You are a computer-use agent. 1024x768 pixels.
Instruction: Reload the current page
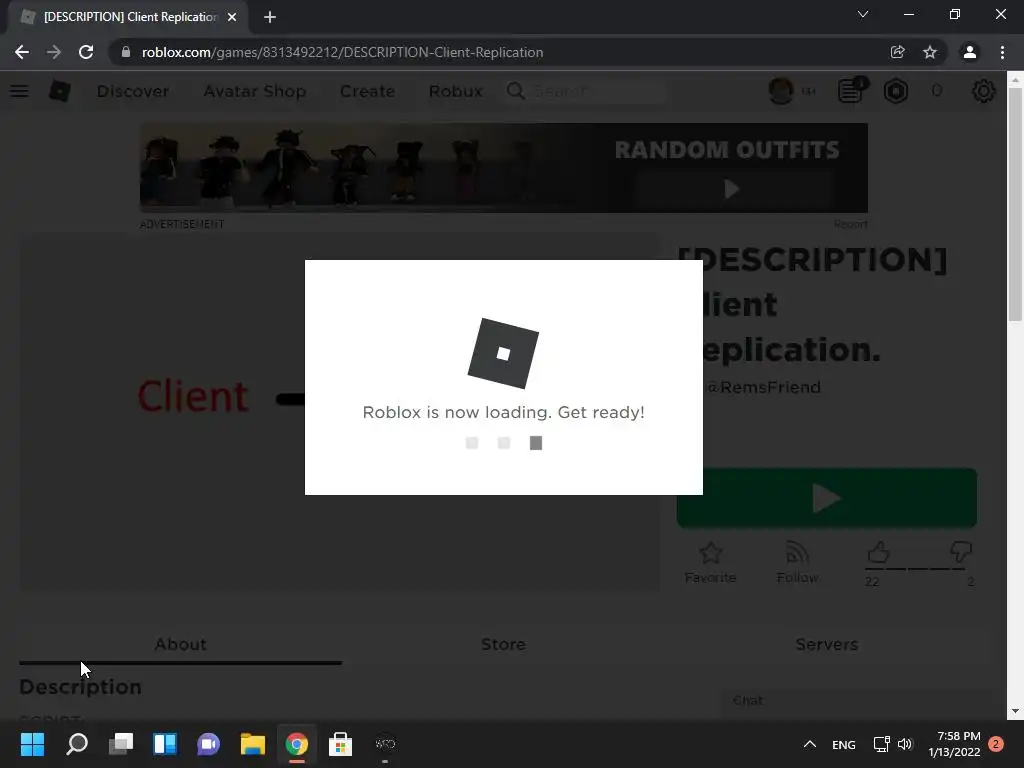tap(86, 52)
